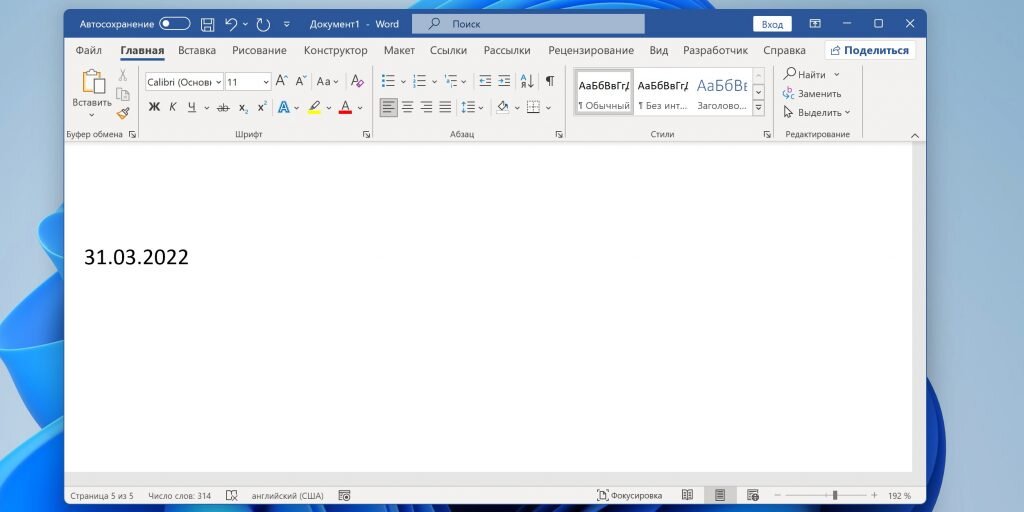
Task: Click the Поделиться share button
Action: tap(870, 50)
